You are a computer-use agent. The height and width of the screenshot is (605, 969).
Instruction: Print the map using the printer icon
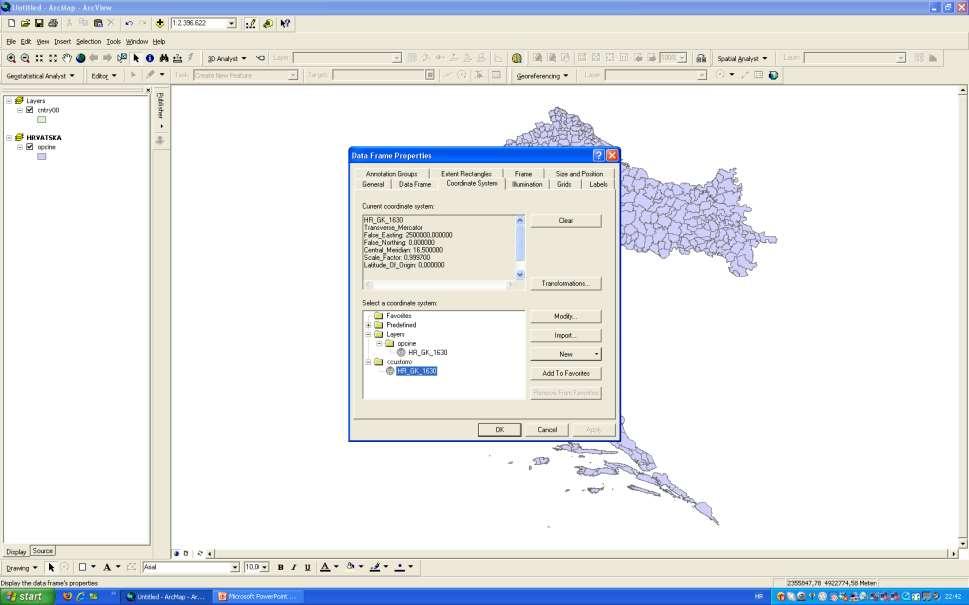53,23
